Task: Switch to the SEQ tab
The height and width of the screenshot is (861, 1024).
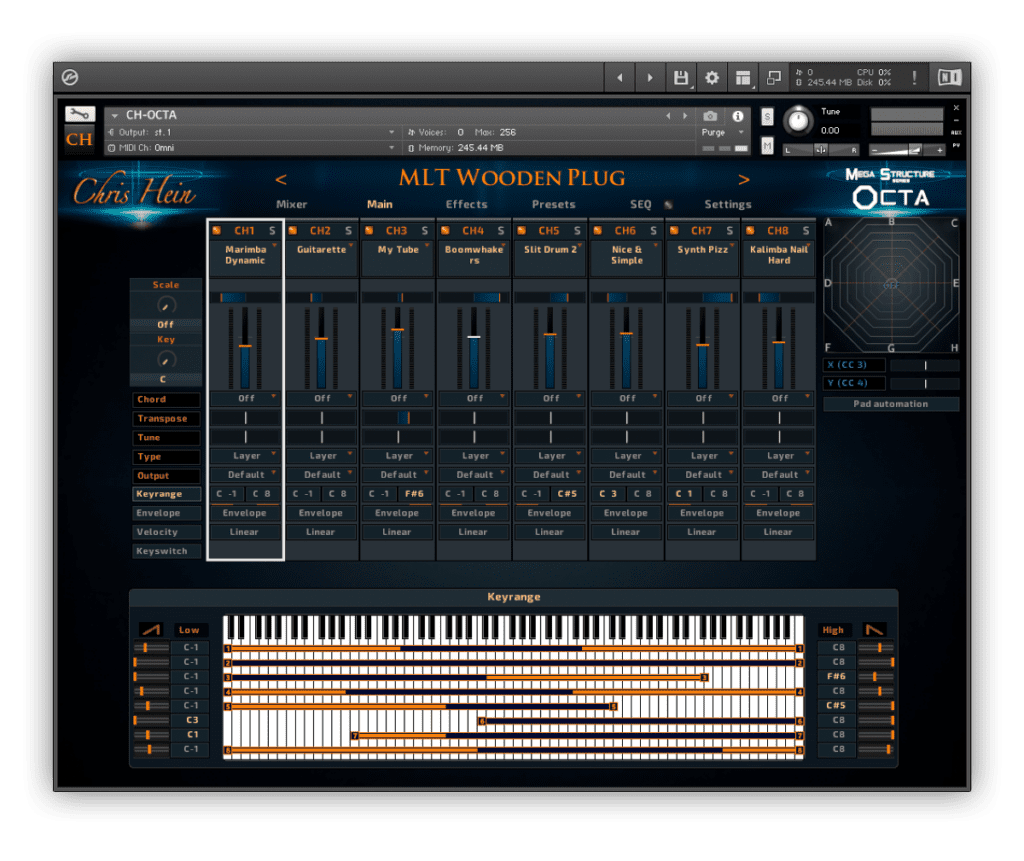Action: coord(641,204)
